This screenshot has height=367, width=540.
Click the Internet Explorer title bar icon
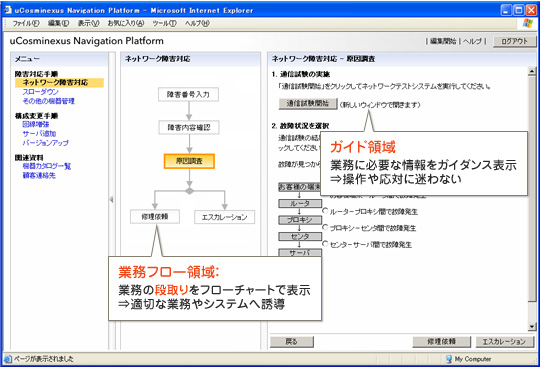point(8,10)
